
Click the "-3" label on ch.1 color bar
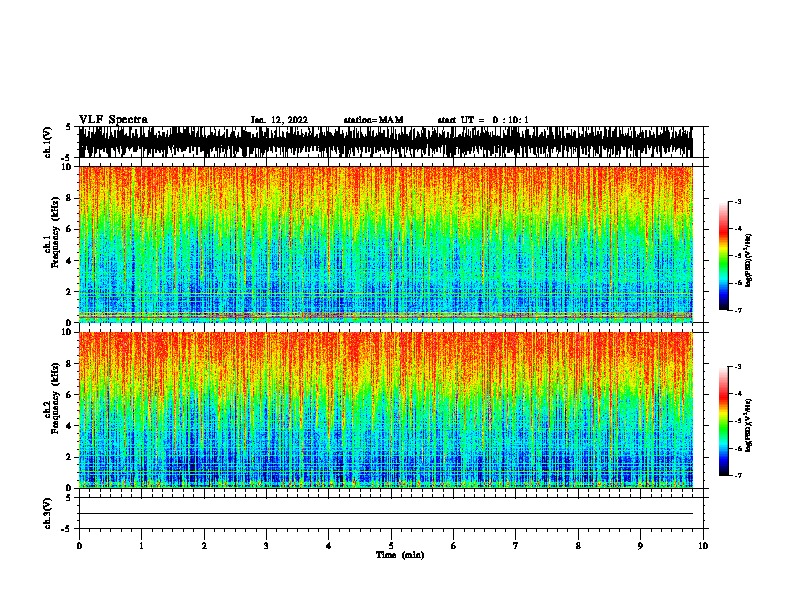point(737,202)
